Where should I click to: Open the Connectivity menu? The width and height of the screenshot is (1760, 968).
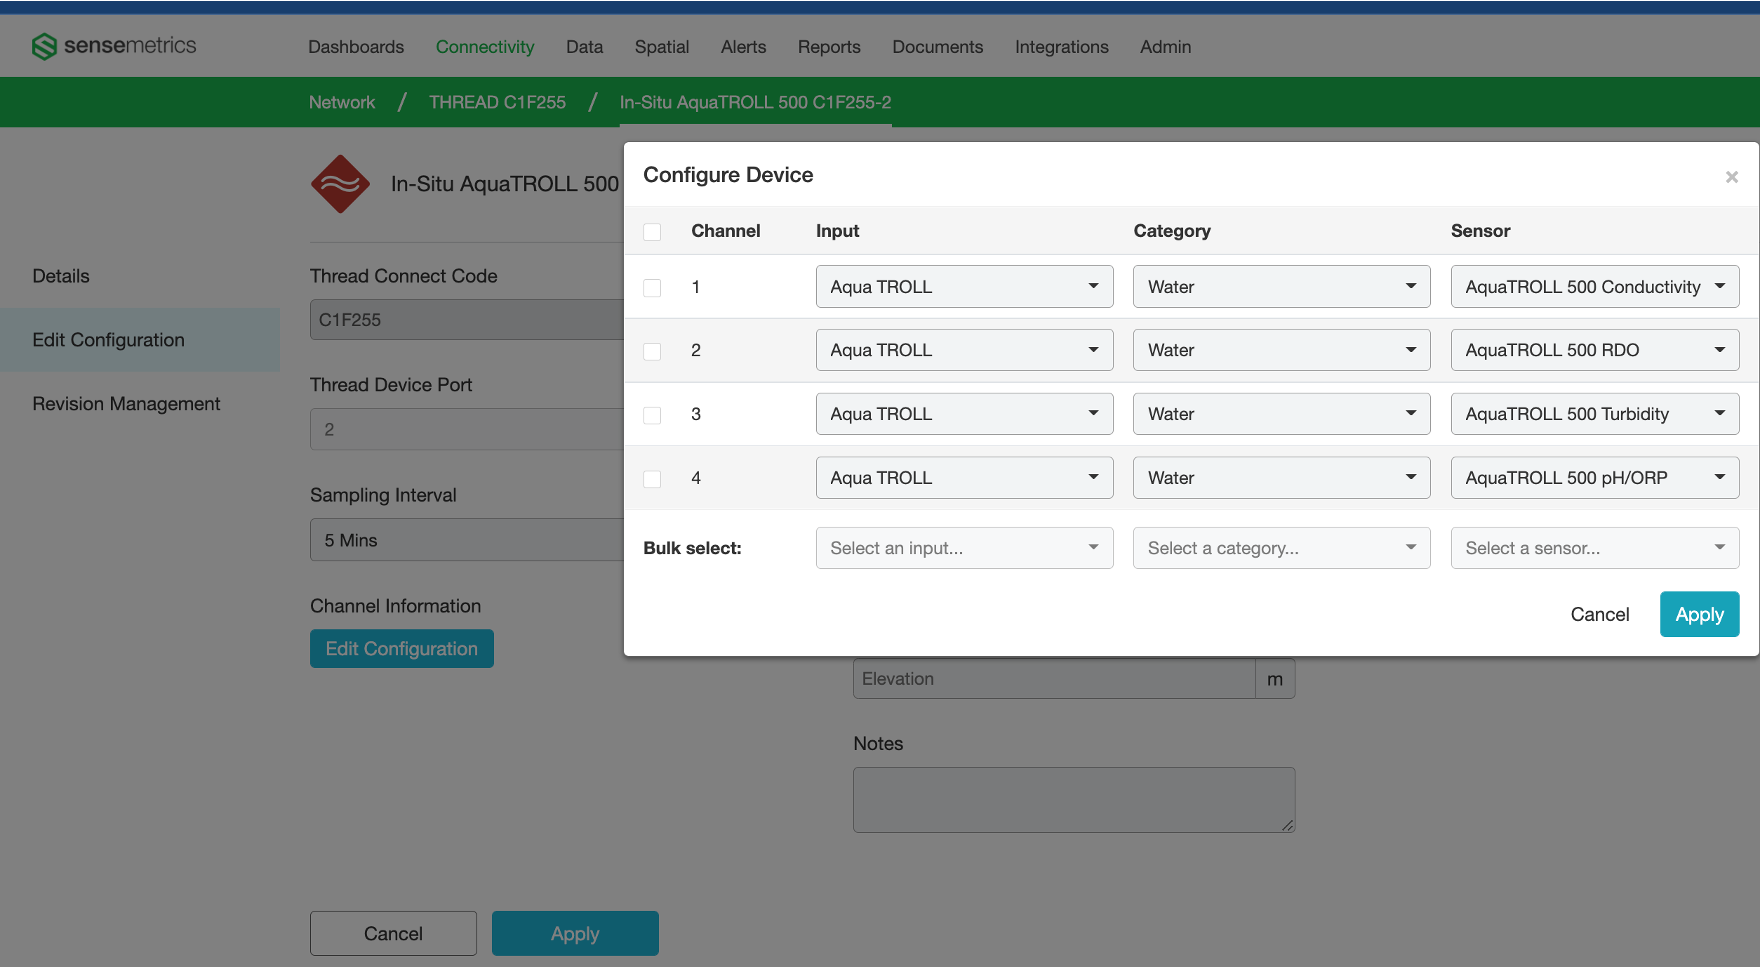485,47
